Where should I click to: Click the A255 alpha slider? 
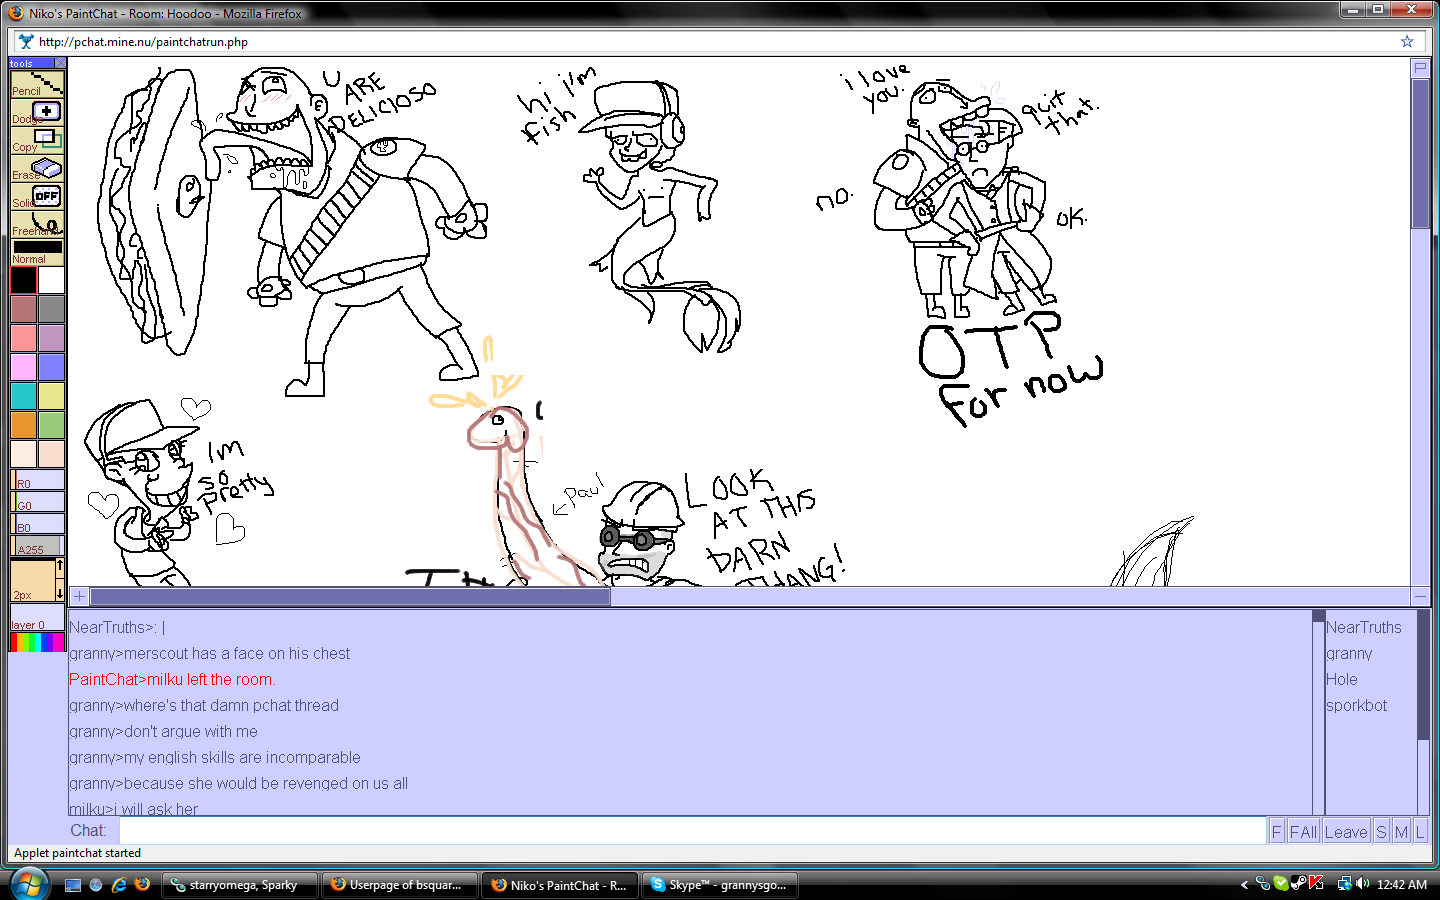pos(37,546)
